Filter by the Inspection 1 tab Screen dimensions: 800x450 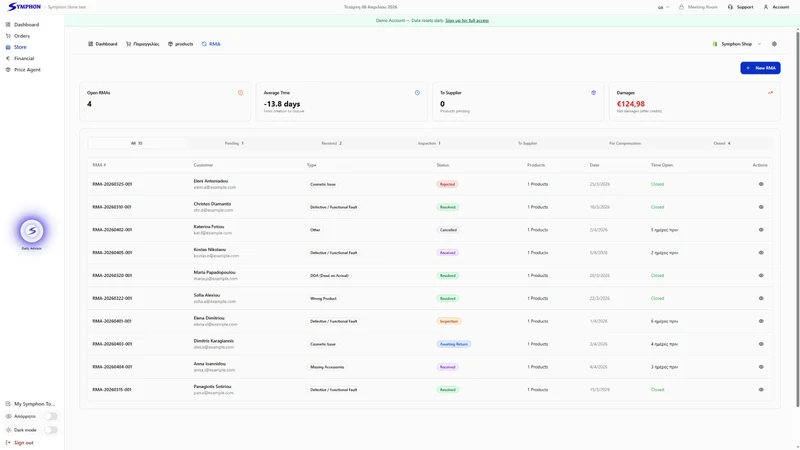pyautogui.click(x=429, y=143)
